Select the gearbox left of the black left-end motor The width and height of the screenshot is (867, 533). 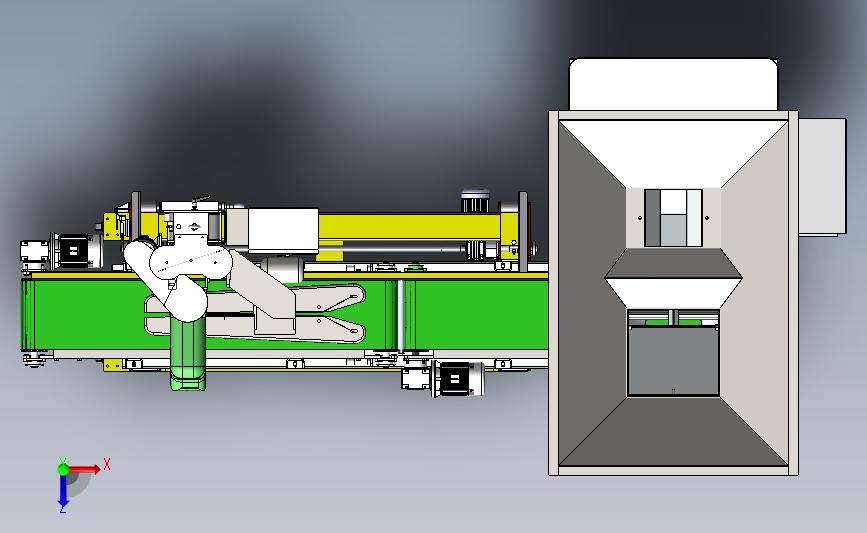pyautogui.click(x=36, y=253)
